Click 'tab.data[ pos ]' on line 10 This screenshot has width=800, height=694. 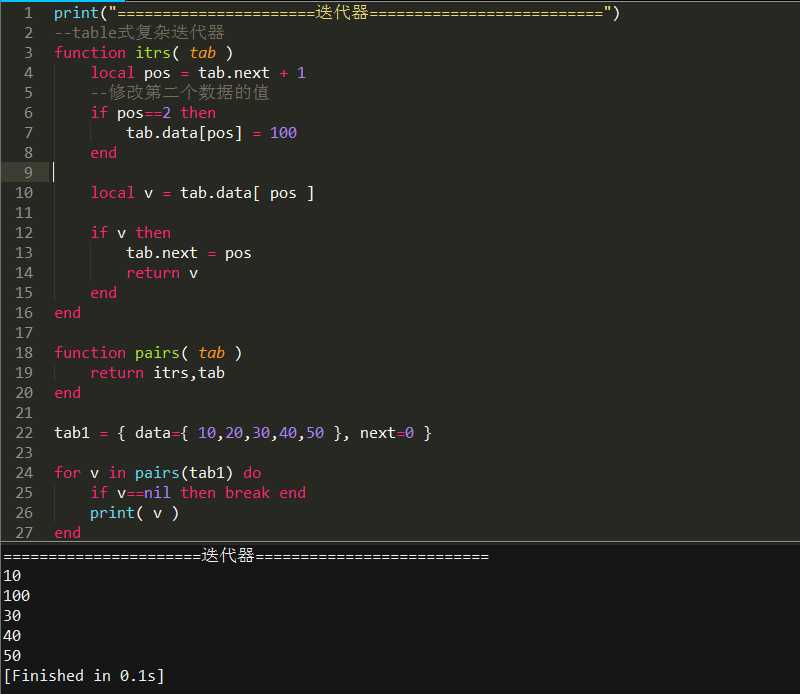(247, 193)
